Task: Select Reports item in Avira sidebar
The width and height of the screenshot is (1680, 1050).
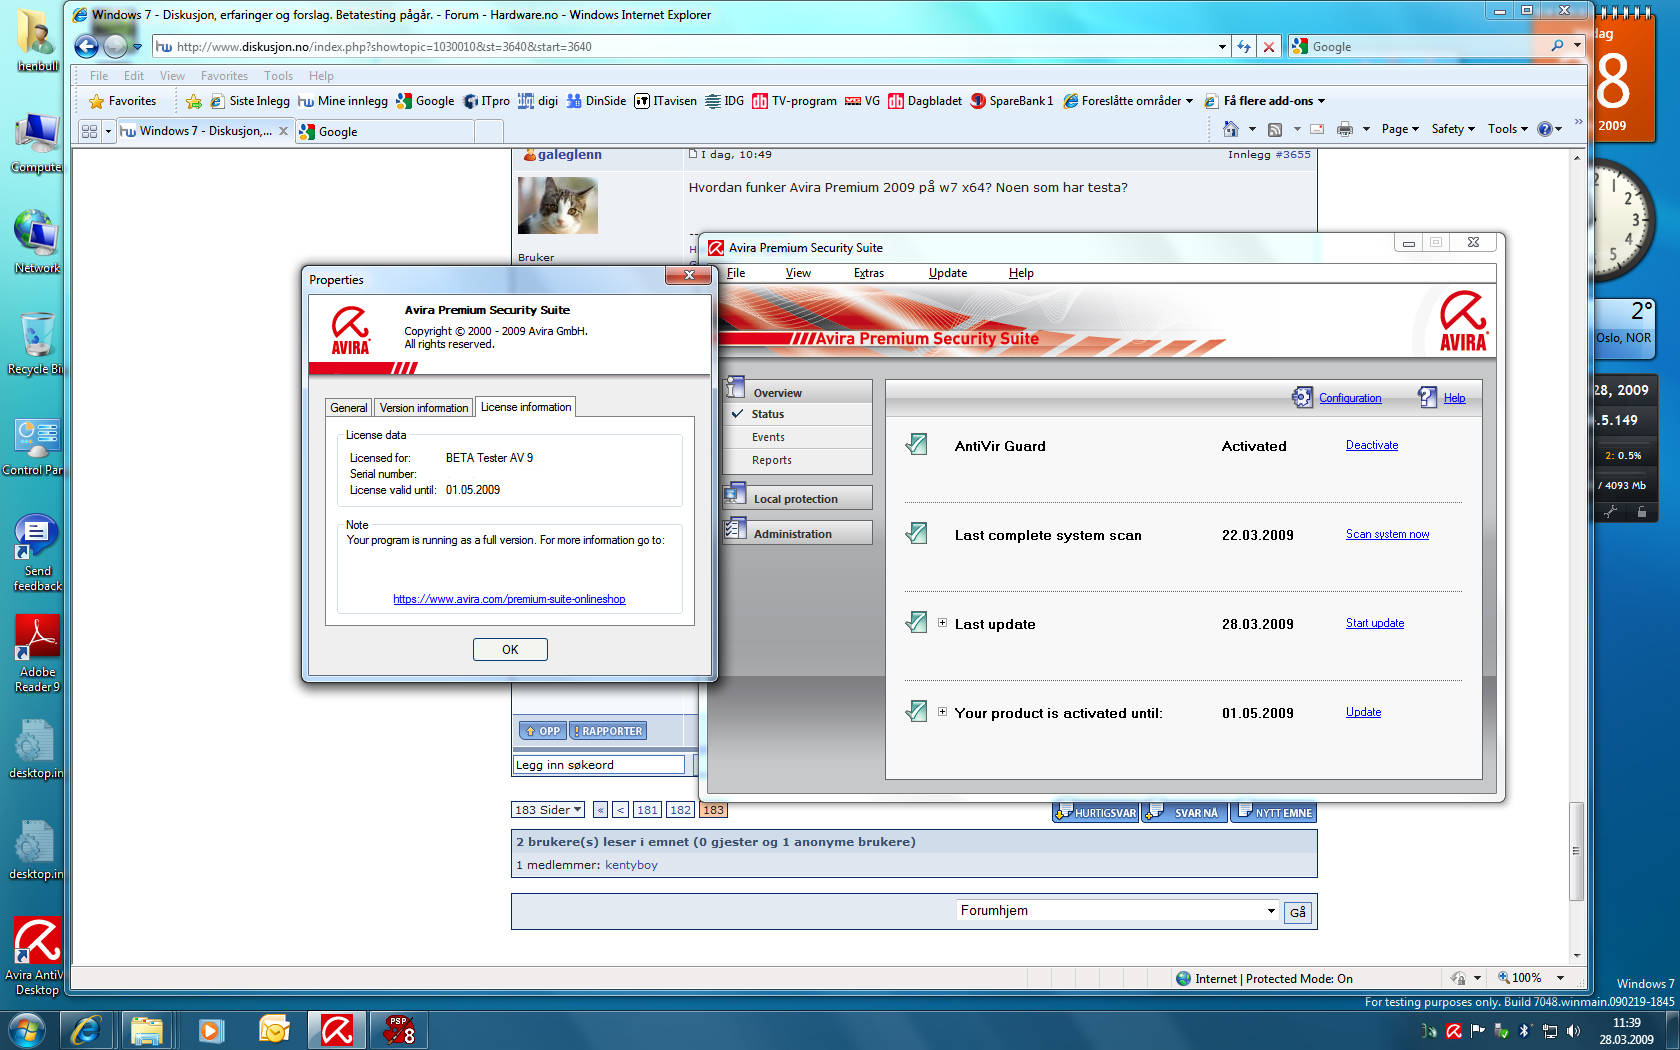Action: coord(771,460)
